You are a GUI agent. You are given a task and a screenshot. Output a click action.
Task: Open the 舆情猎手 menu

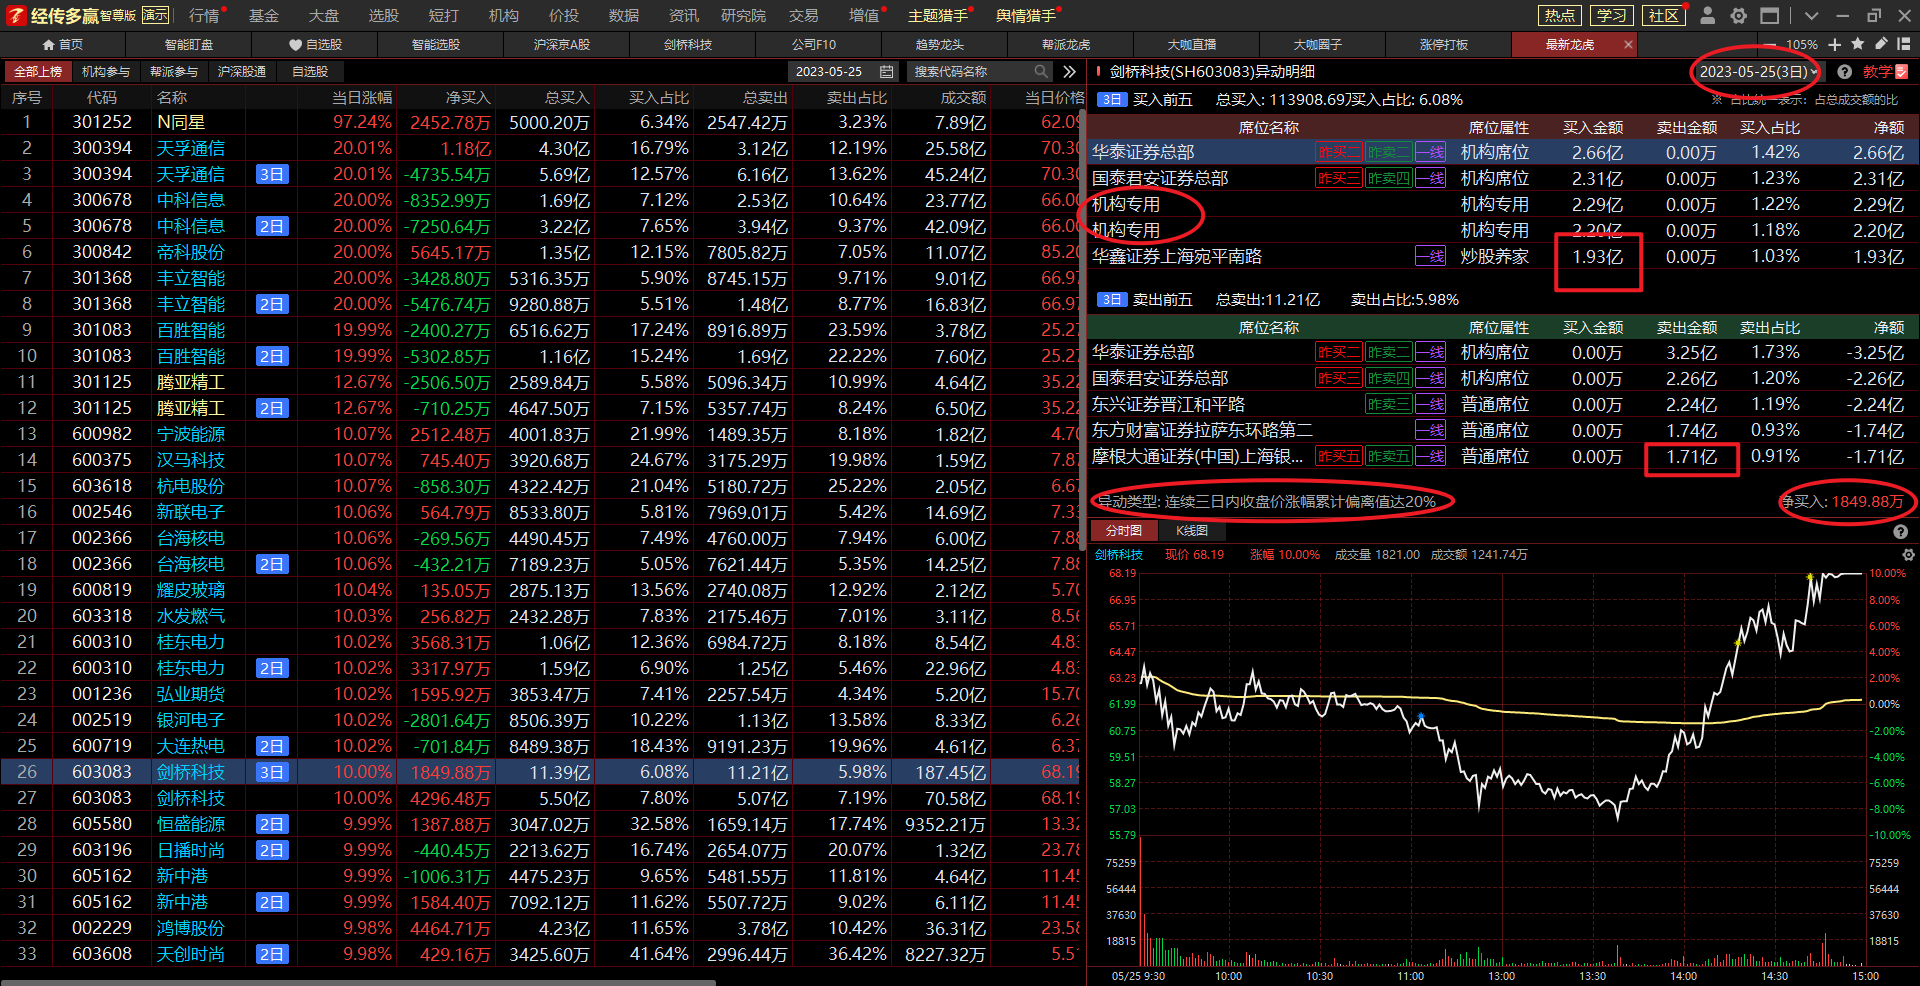point(1026,15)
